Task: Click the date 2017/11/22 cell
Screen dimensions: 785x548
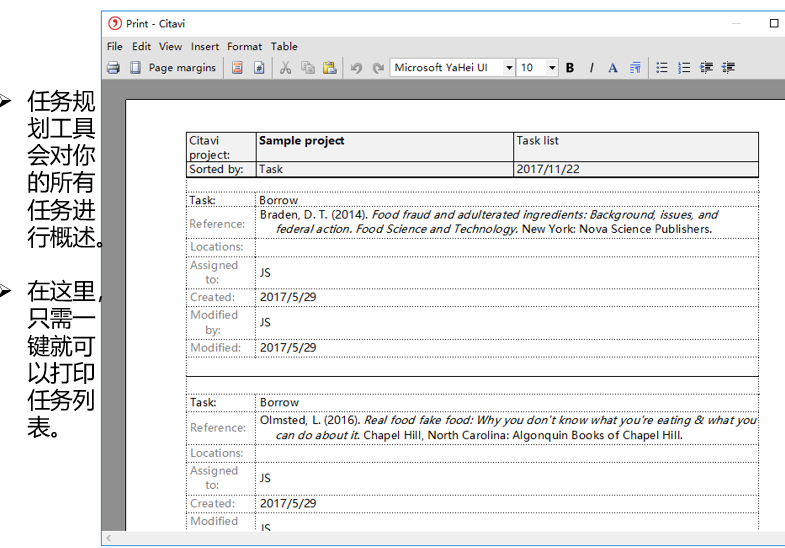Action: [636, 169]
